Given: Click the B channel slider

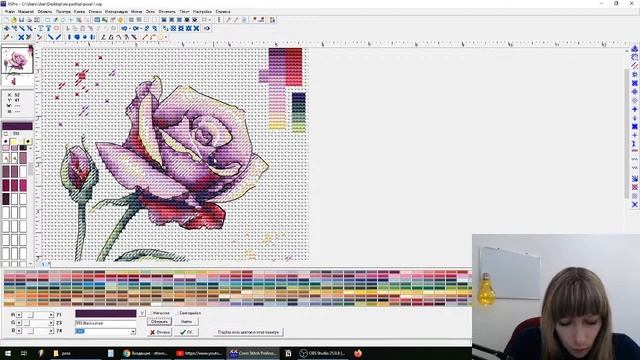Looking at the screenshot, I should [35, 331].
